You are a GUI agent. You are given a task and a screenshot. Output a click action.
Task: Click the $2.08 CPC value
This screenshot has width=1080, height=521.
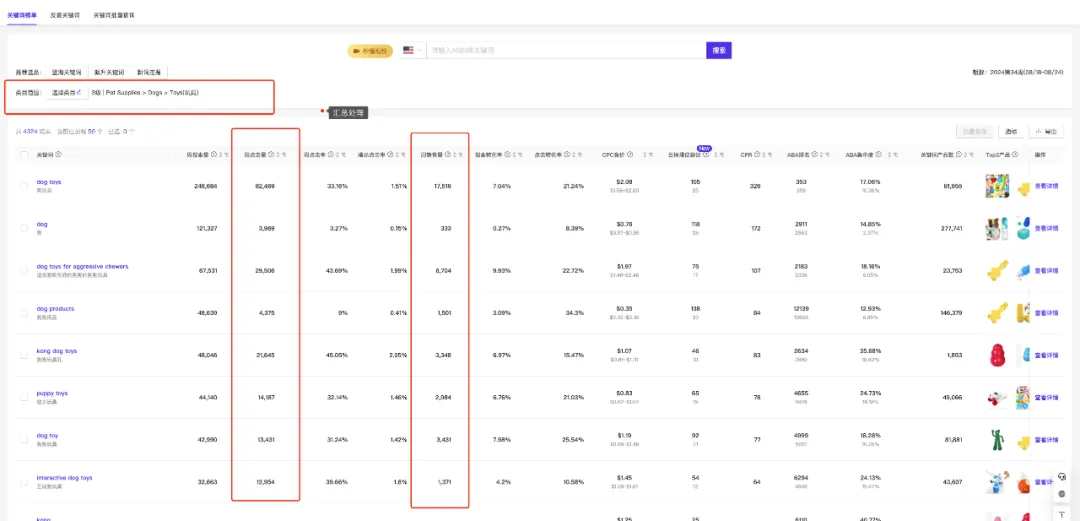pos(625,182)
